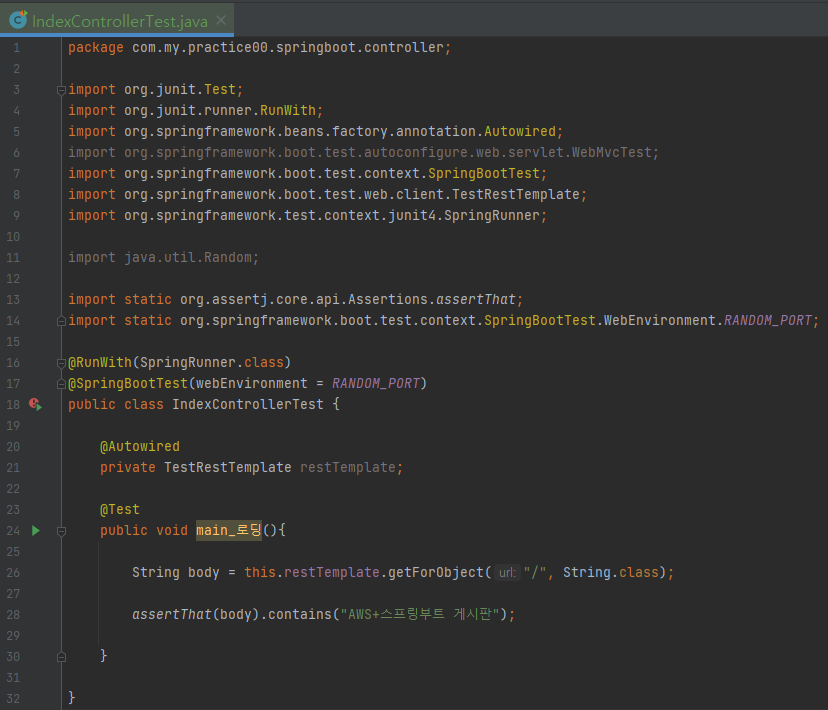Click the String body variable declaration
The image size is (828, 710).
[175, 572]
